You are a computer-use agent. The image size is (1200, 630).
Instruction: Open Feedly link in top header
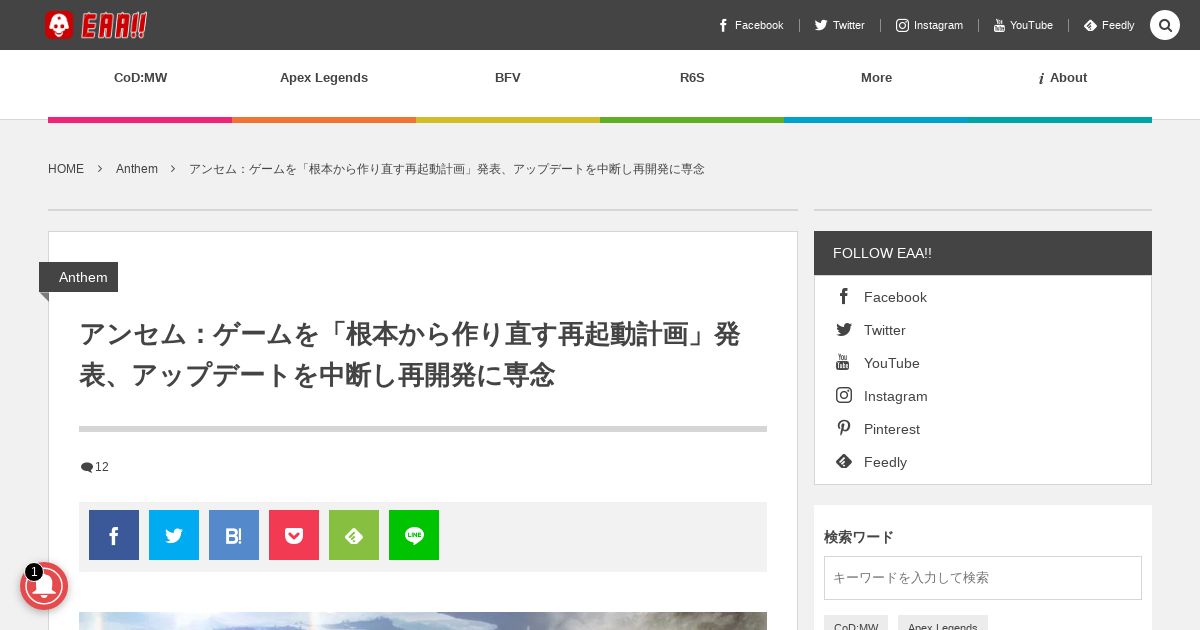click(1109, 25)
